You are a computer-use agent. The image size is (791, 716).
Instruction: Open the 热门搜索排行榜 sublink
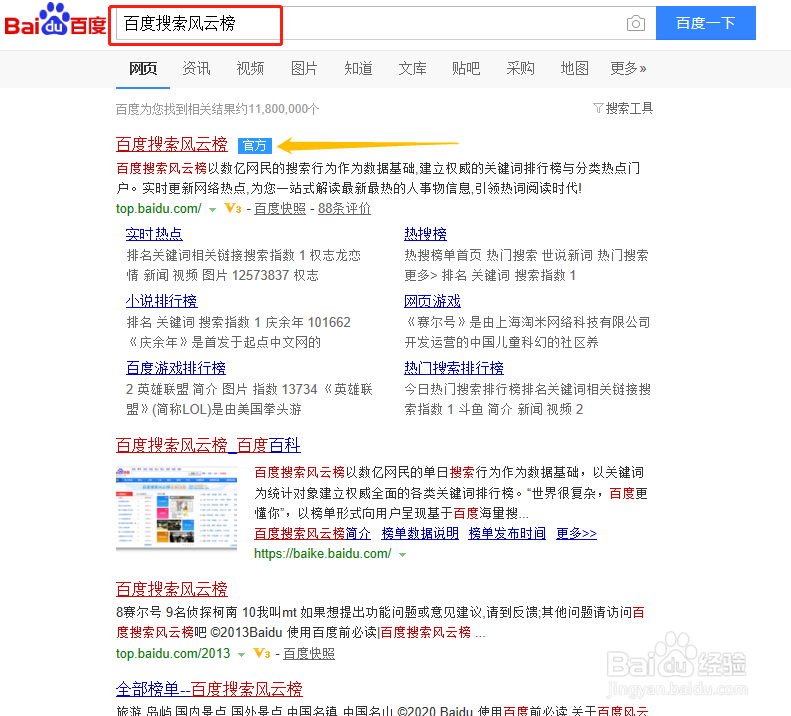[454, 368]
